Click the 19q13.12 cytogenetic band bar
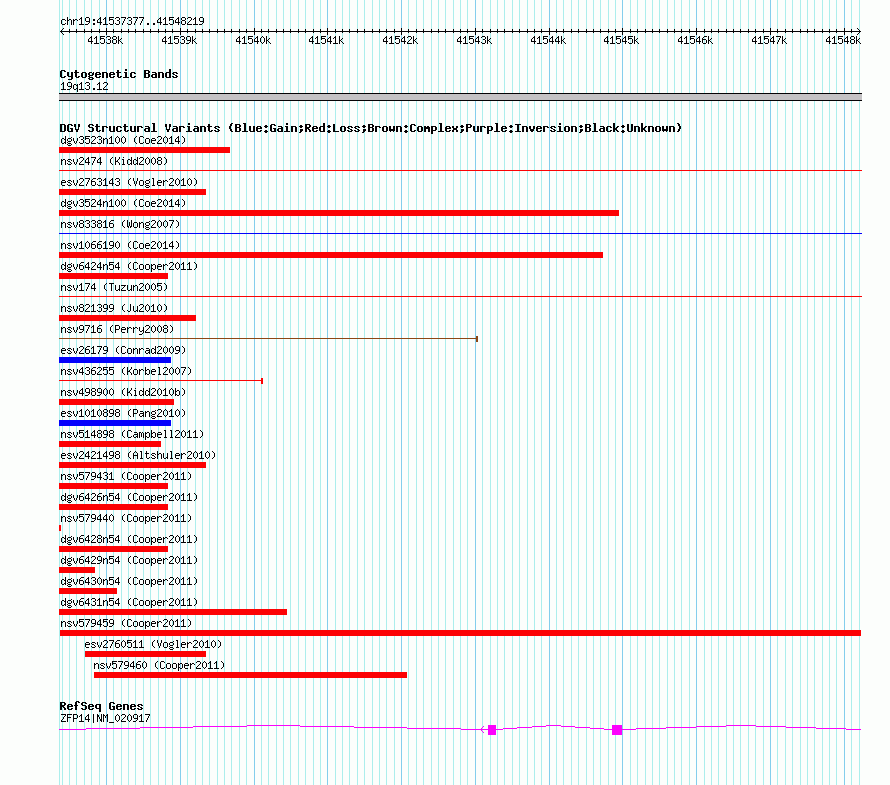 click(x=460, y=98)
